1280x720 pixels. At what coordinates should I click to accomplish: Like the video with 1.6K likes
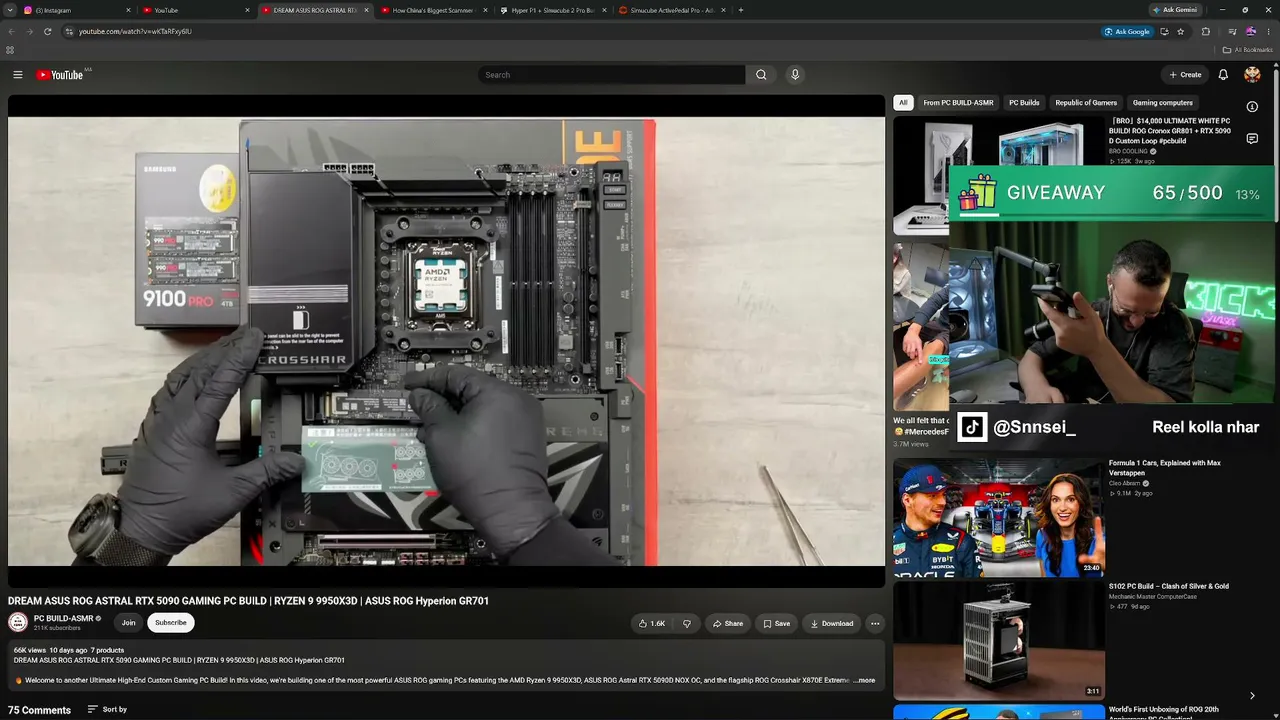(652, 623)
